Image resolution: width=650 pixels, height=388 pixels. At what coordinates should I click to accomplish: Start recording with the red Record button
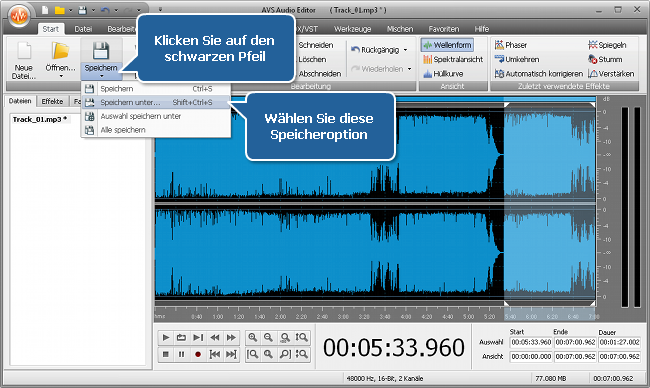198,354
